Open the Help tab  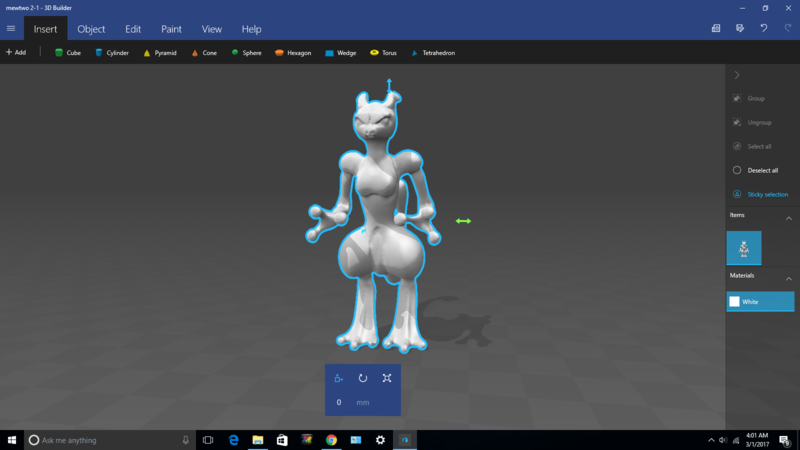pos(252,29)
